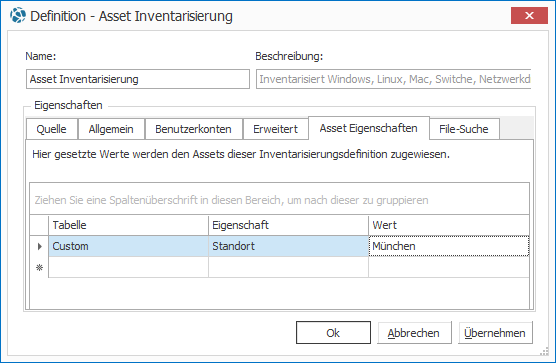
Task: Click the current row indicator arrow
Action: [39, 246]
